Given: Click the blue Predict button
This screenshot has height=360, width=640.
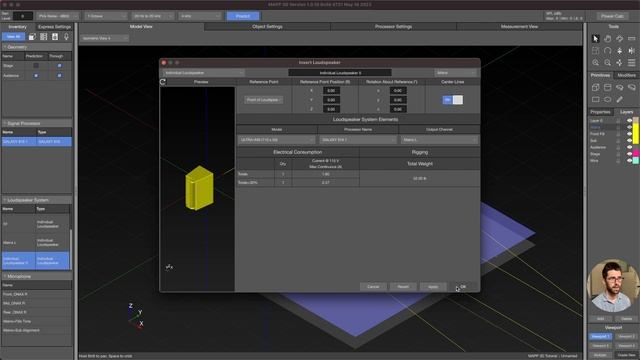Looking at the screenshot, I should (243, 16).
